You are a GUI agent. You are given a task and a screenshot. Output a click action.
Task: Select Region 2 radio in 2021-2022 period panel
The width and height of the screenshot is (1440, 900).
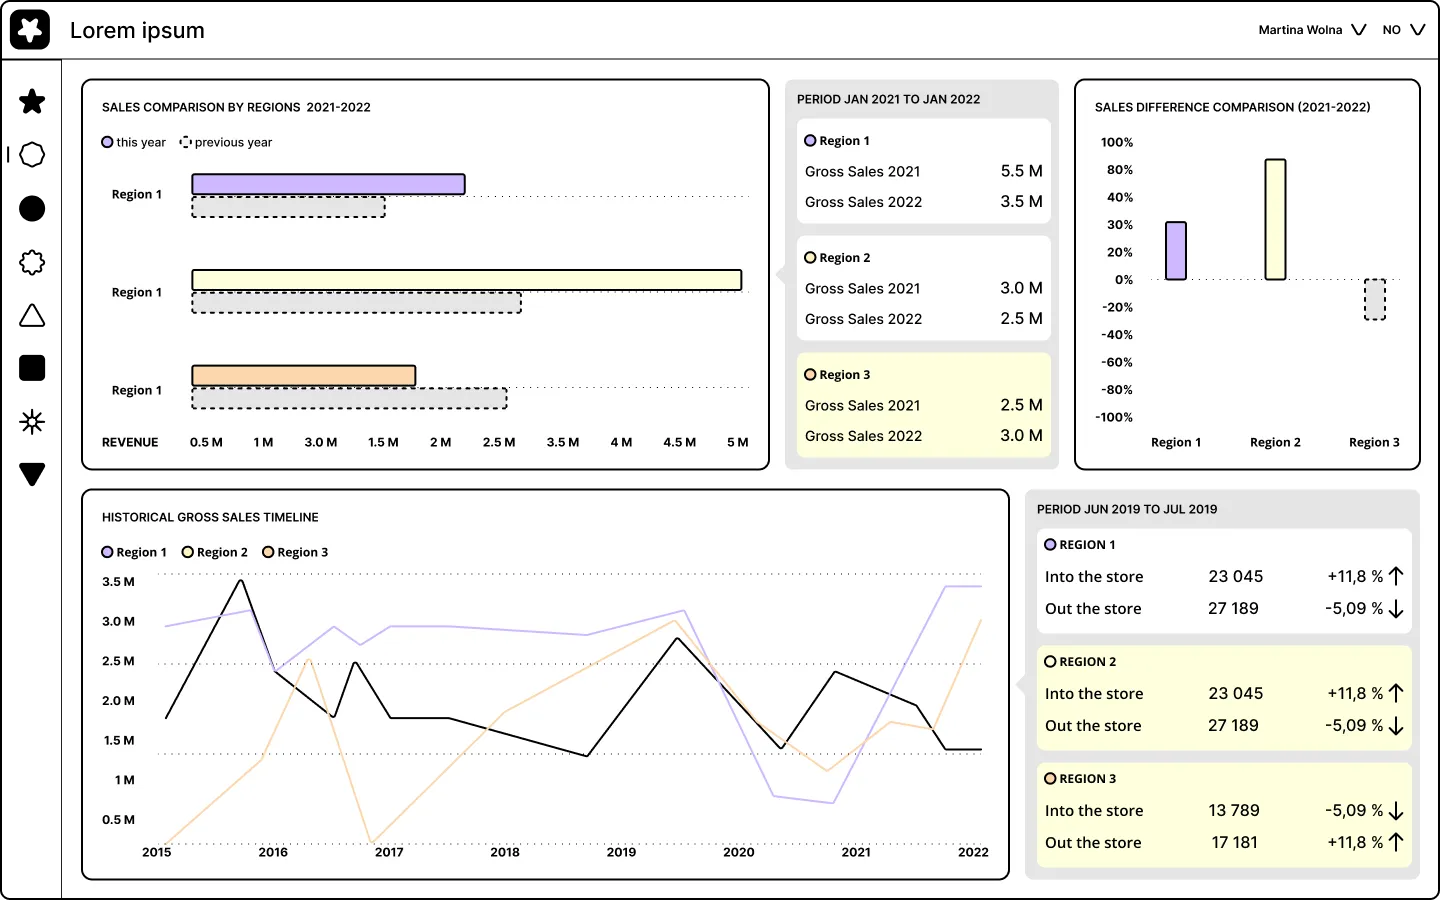(810, 258)
